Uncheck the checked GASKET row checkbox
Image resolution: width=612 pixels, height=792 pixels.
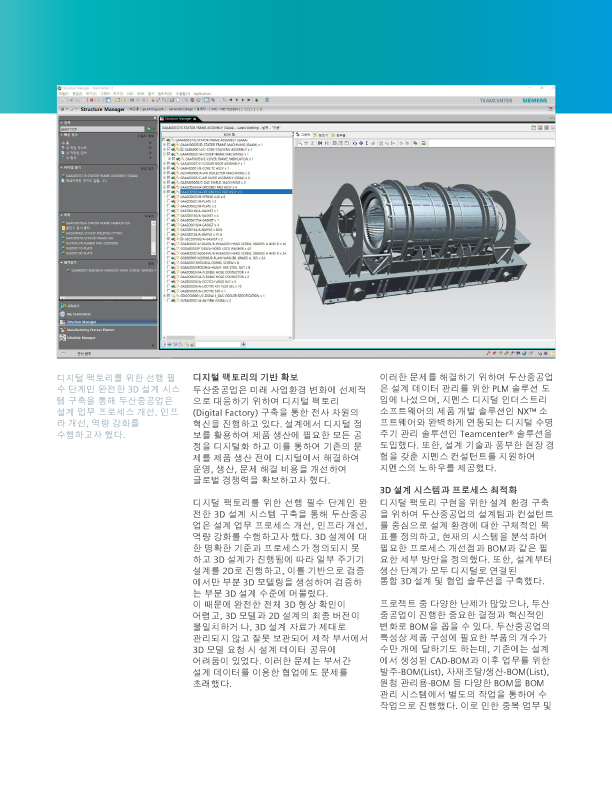[x=169, y=239]
